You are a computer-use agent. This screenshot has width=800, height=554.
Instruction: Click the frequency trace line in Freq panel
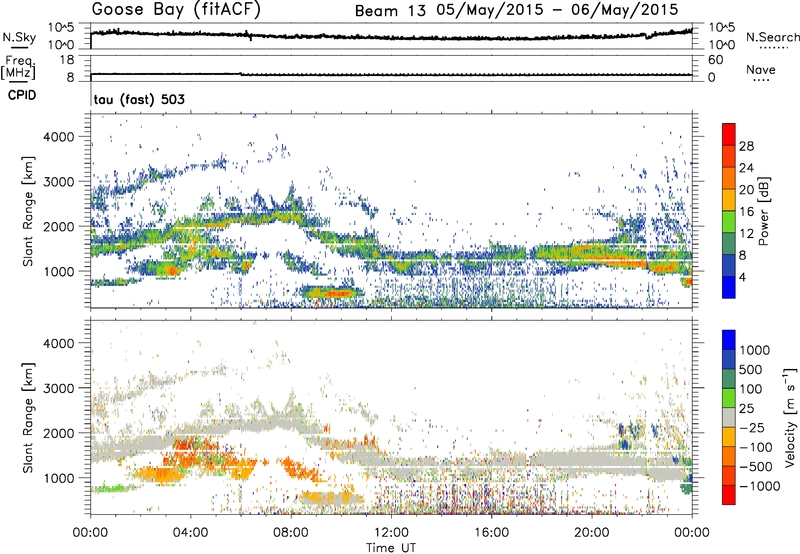(391, 75)
